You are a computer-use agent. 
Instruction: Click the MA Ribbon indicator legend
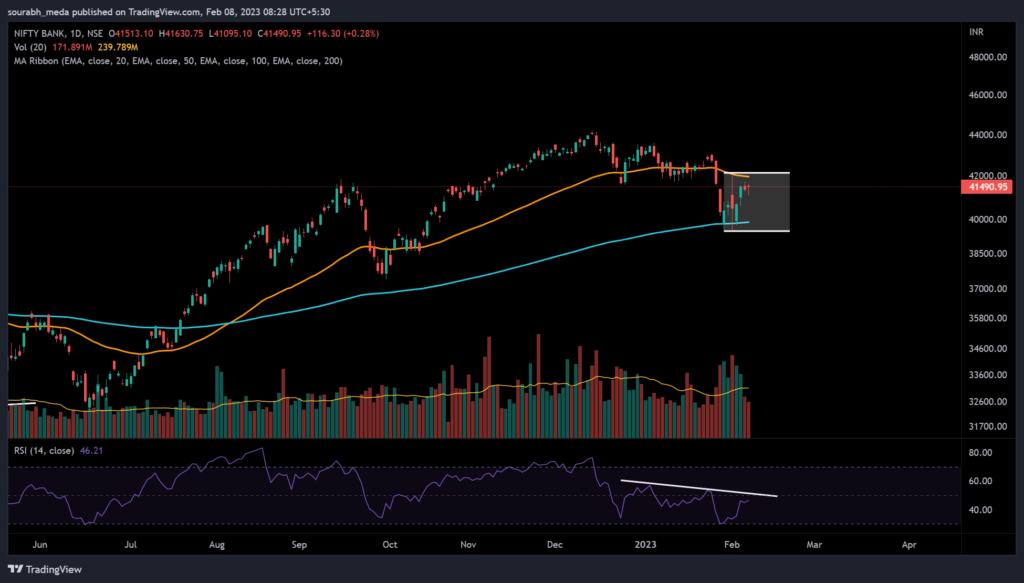(x=178, y=61)
